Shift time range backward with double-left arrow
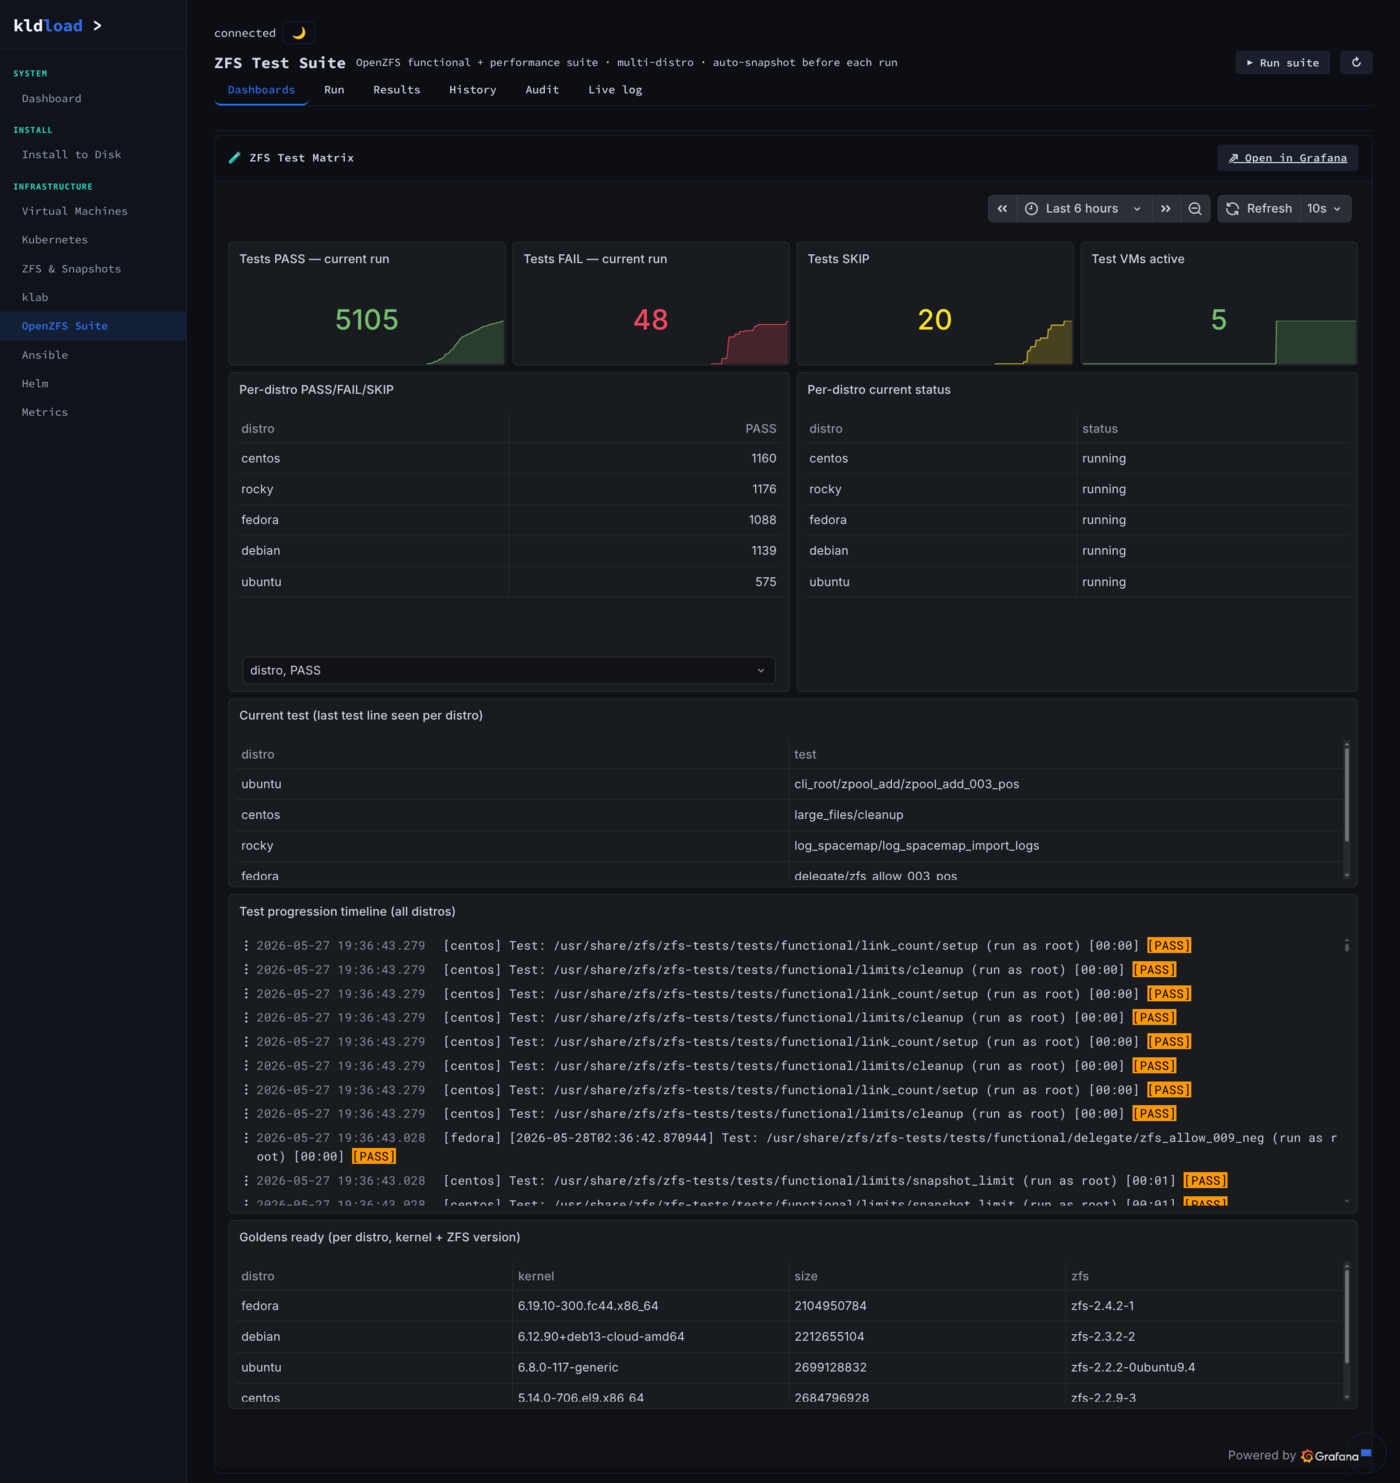Viewport: 1400px width, 1483px height. [1002, 209]
